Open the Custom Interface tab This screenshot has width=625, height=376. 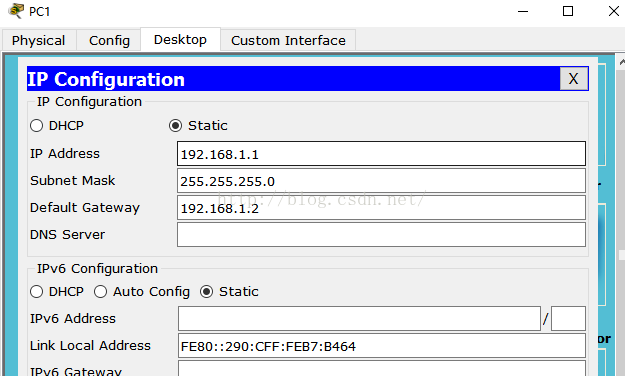[x=288, y=41]
